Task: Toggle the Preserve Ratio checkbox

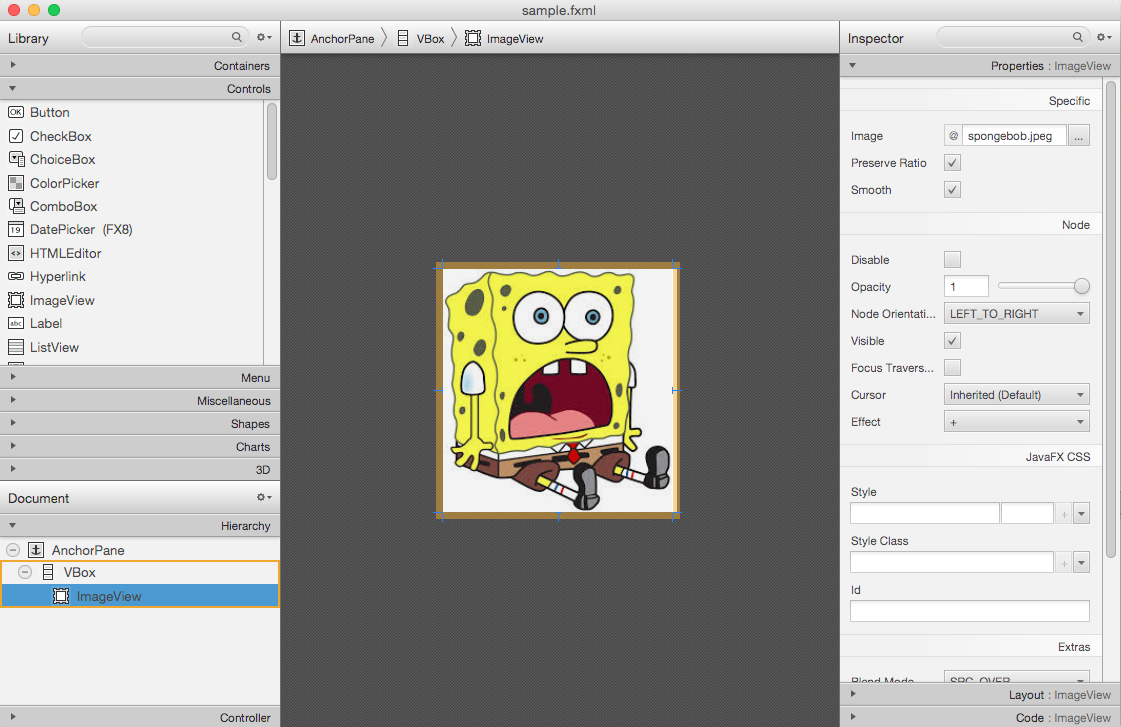Action: point(952,163)
